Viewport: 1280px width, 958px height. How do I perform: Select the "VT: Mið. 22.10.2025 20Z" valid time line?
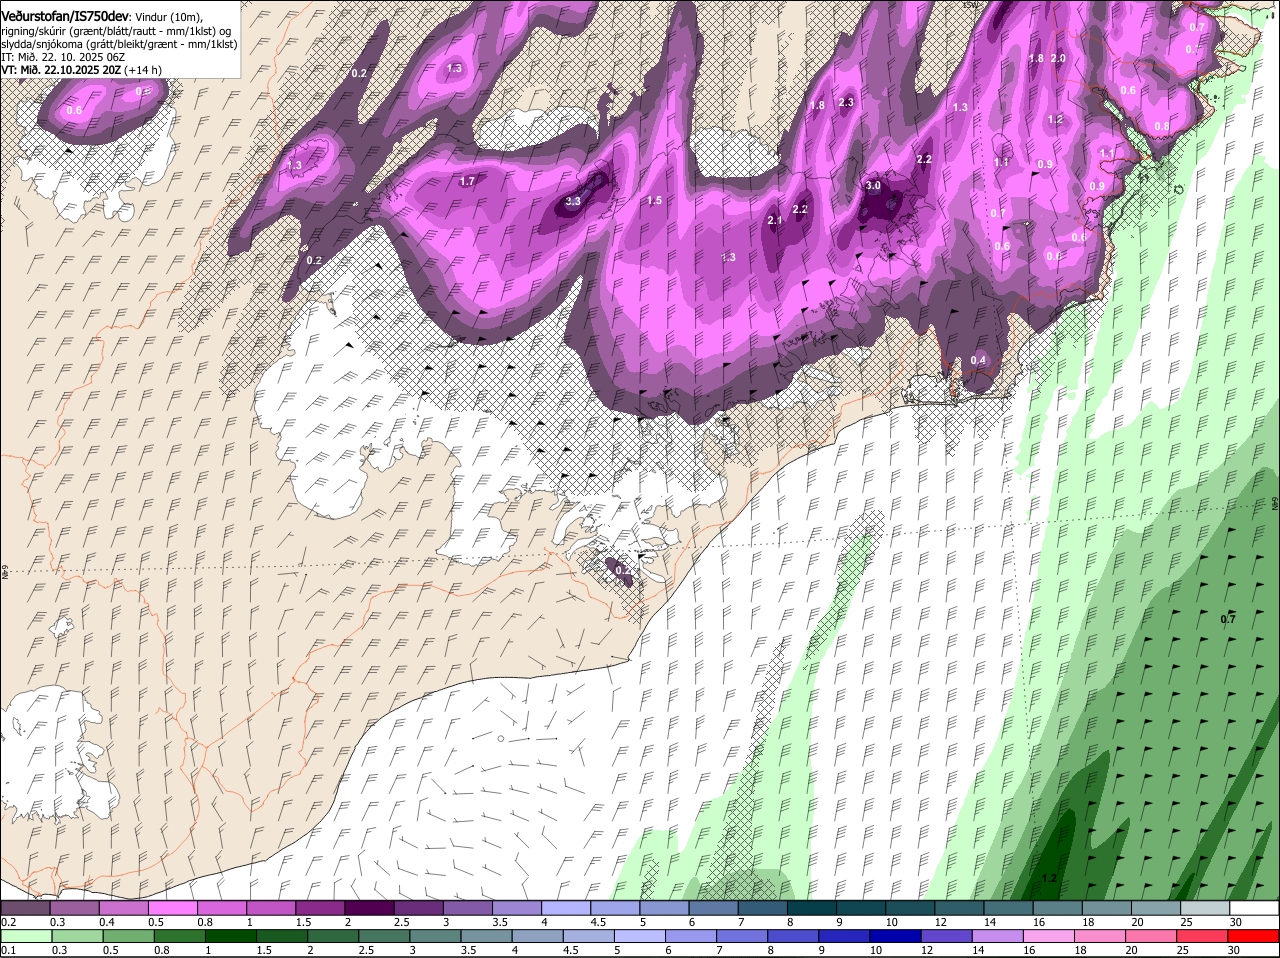[60, 70]
